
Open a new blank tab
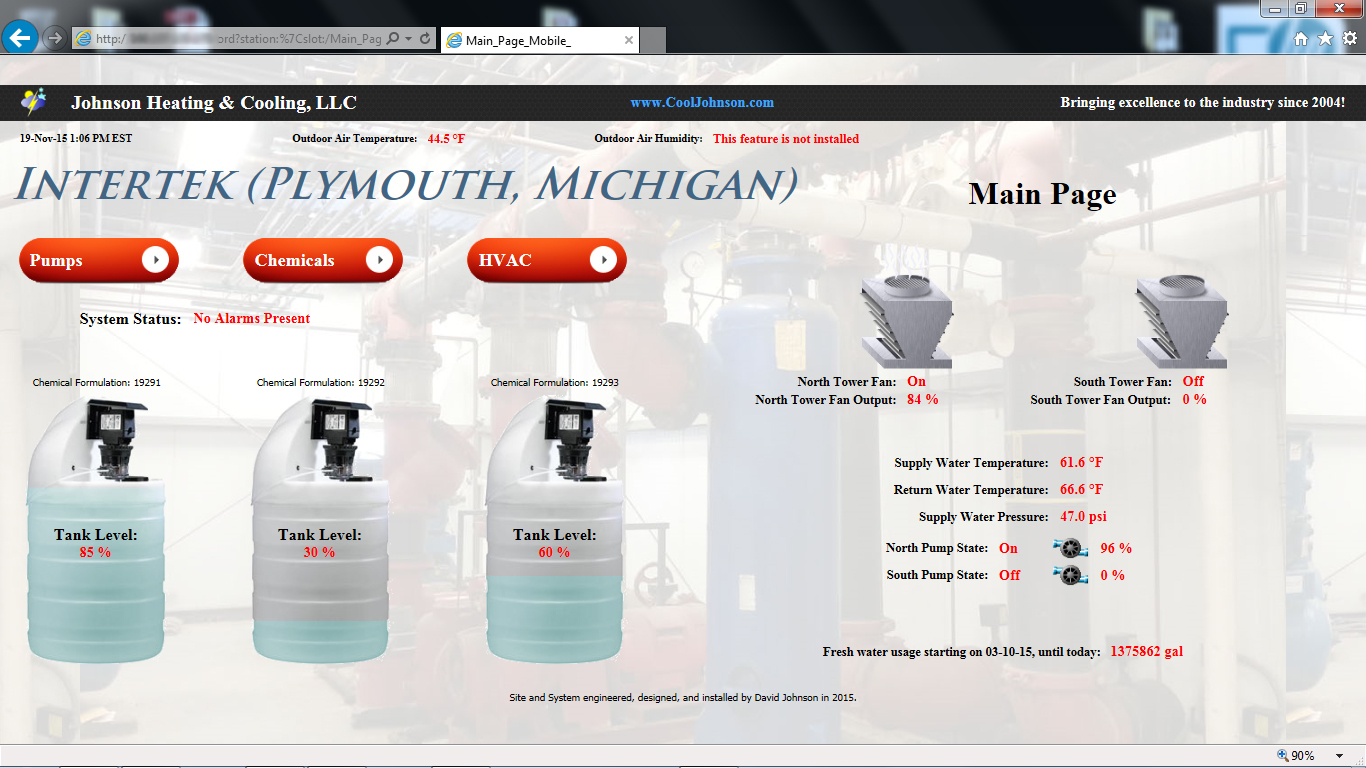click(653, 40)
